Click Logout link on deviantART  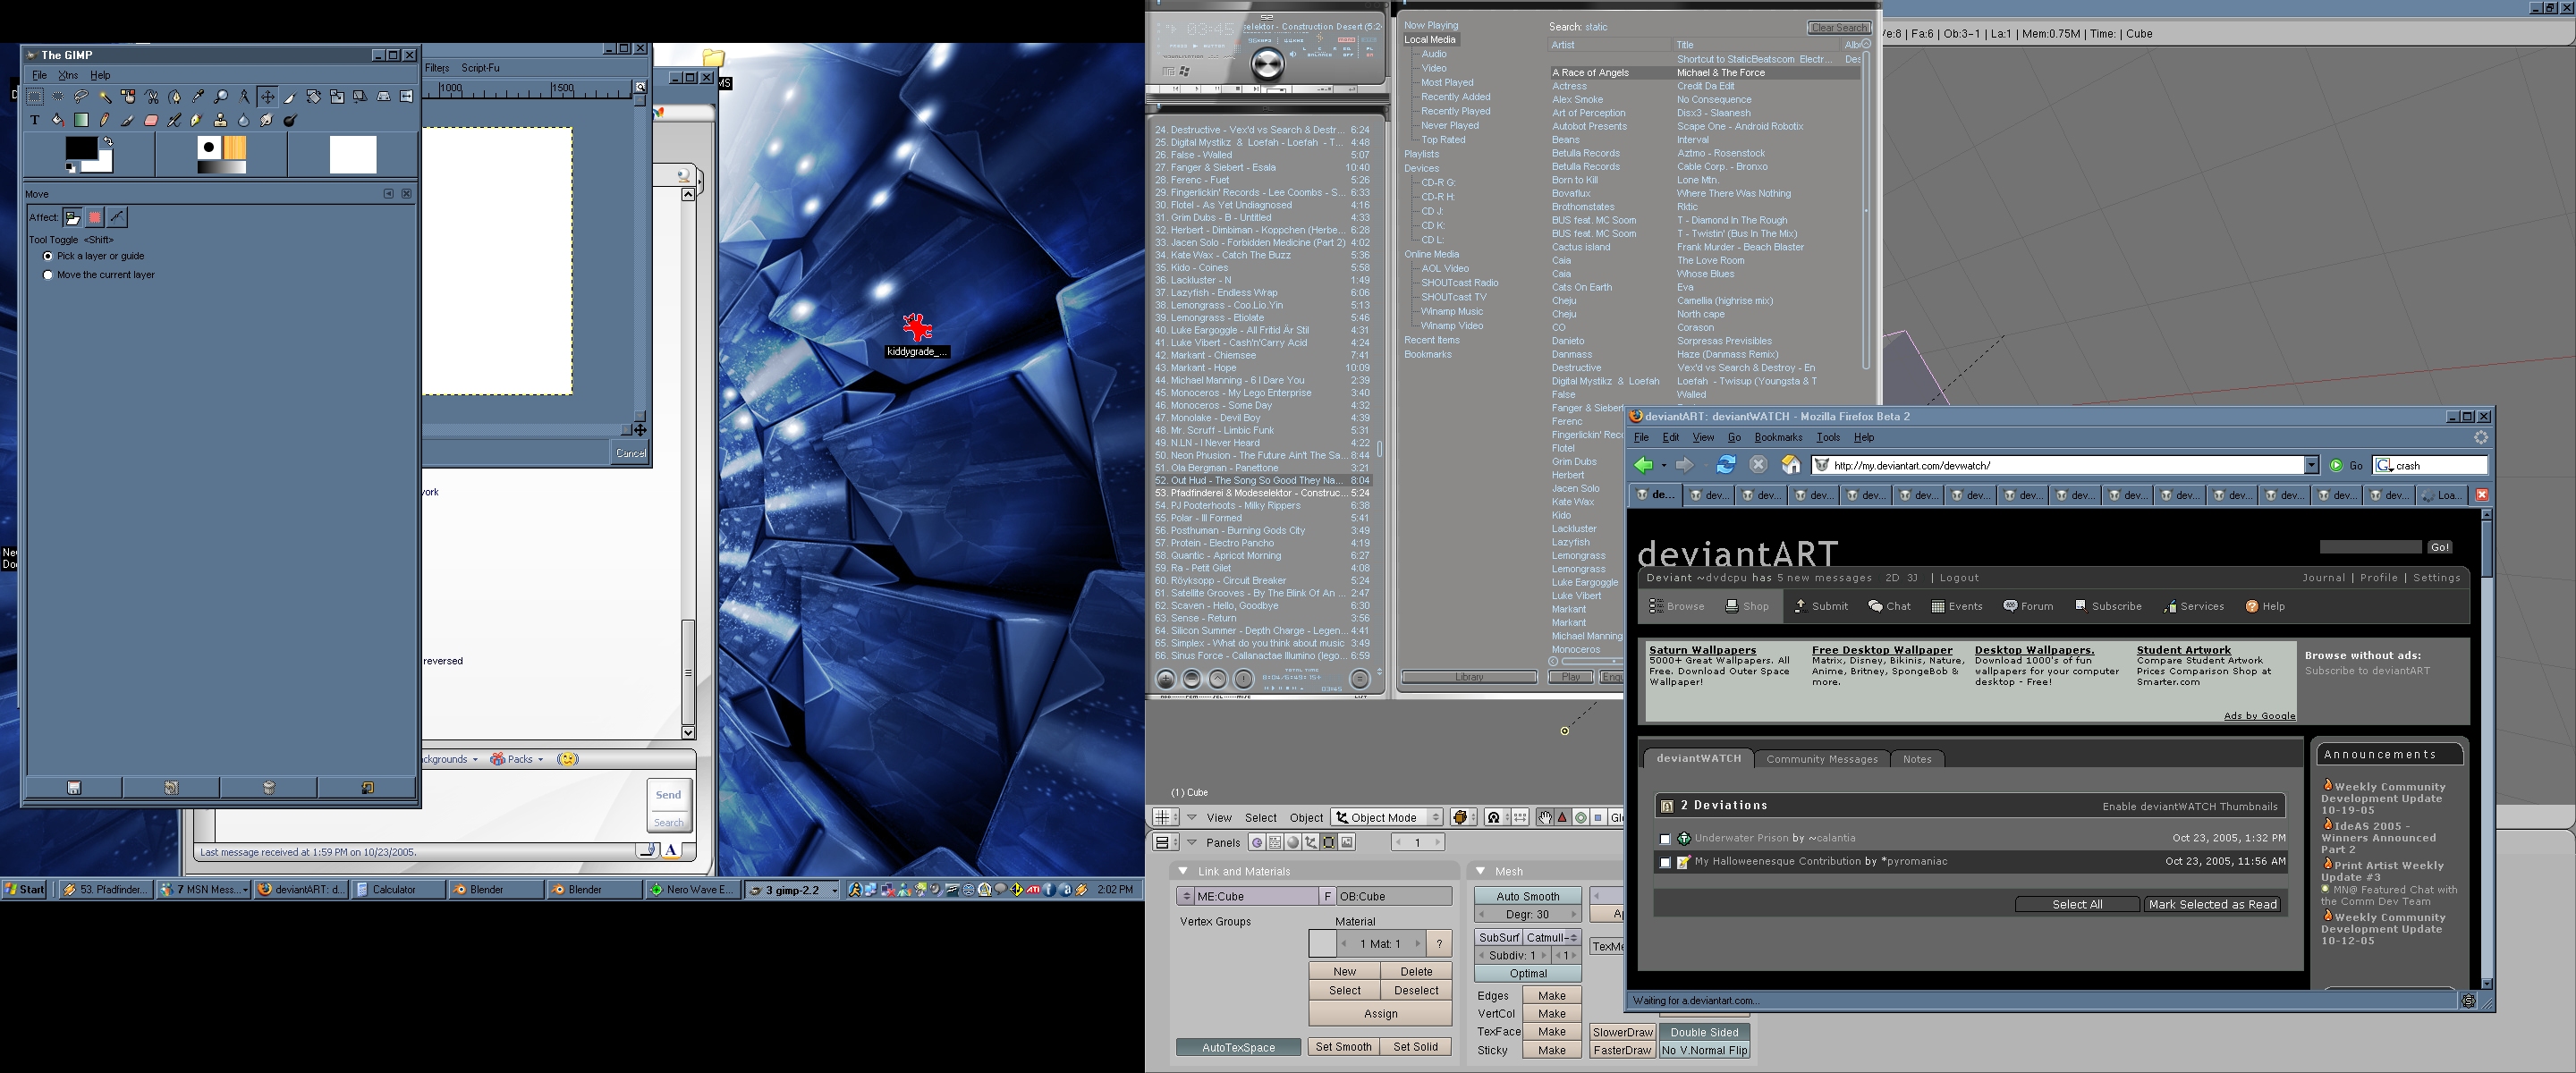tap(1959, 578)
